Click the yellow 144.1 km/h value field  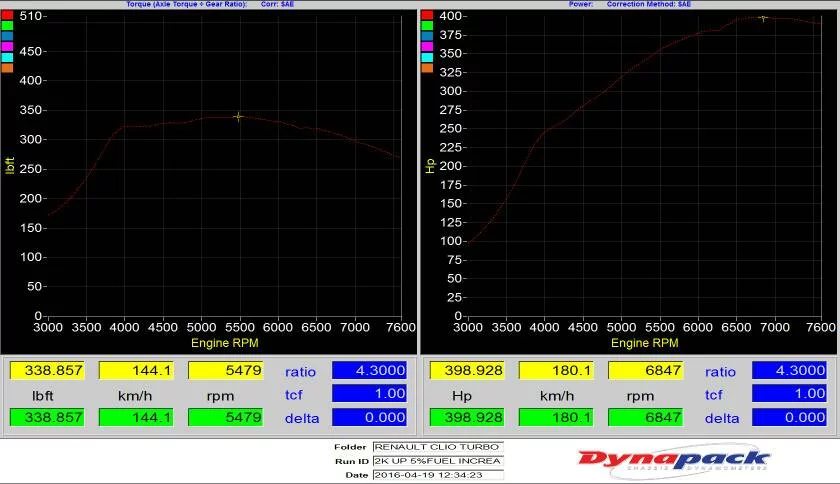(136, 370)
